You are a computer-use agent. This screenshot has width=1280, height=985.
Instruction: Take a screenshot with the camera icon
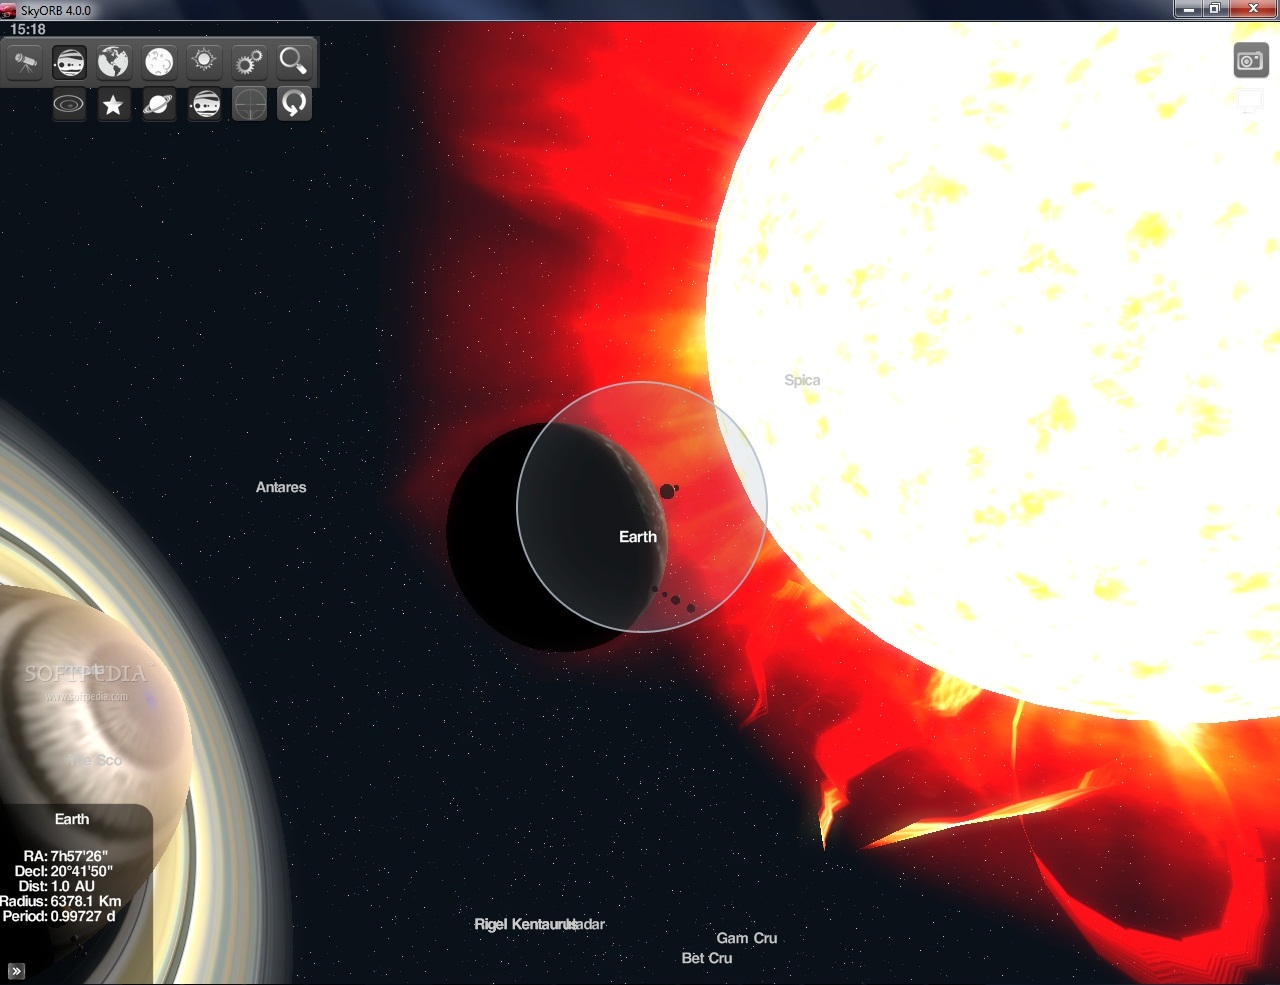click(1251, 61)
